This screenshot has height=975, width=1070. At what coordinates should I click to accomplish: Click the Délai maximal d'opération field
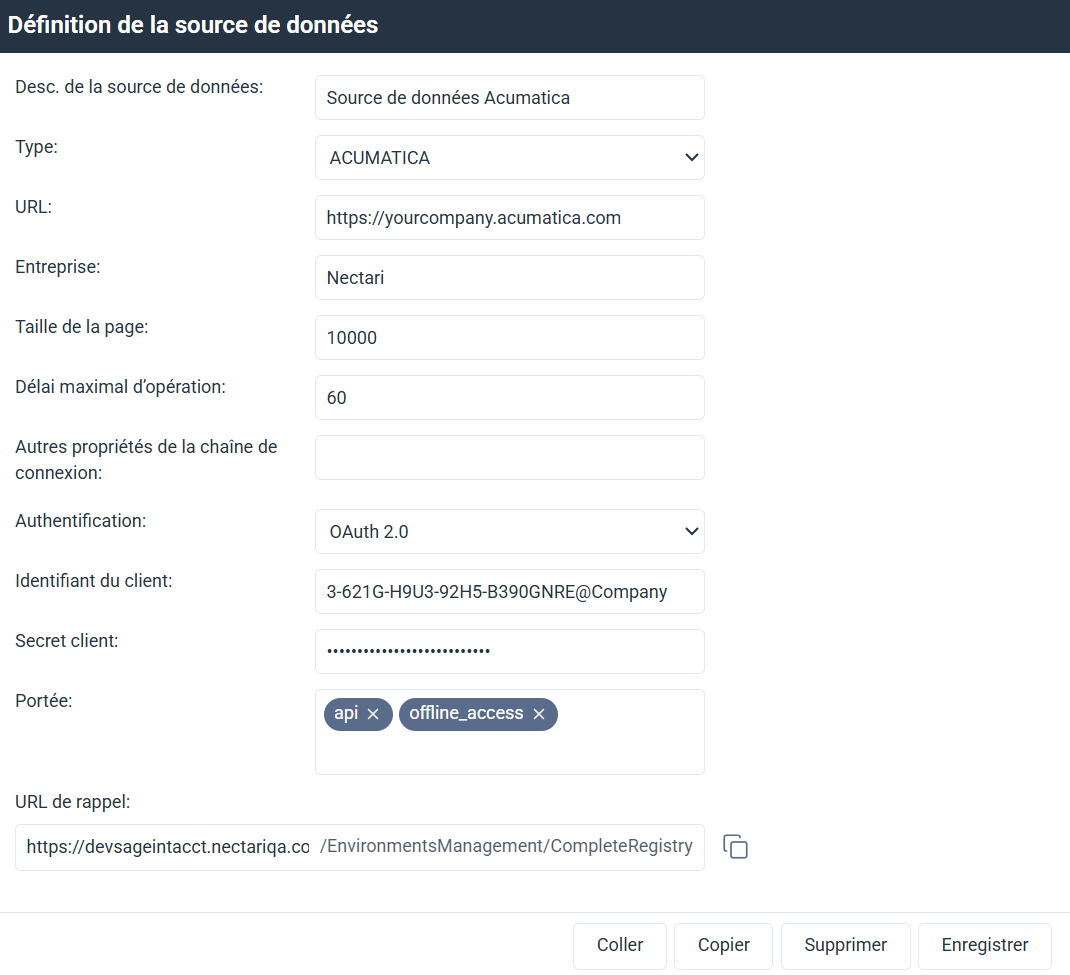510,398
